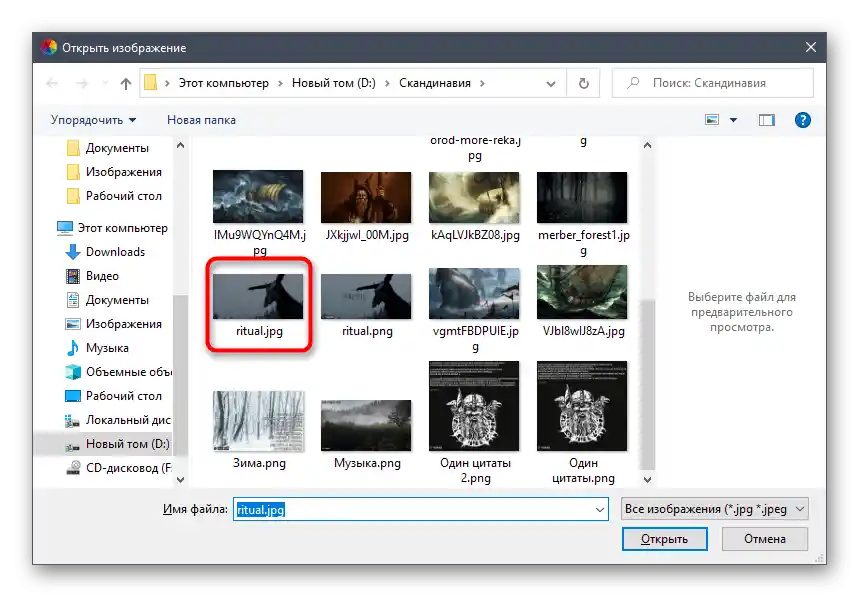The width and height of the screenshot is (859, 597).
Task: Select Музыка folder in sidebar
Action: point(107,348)
